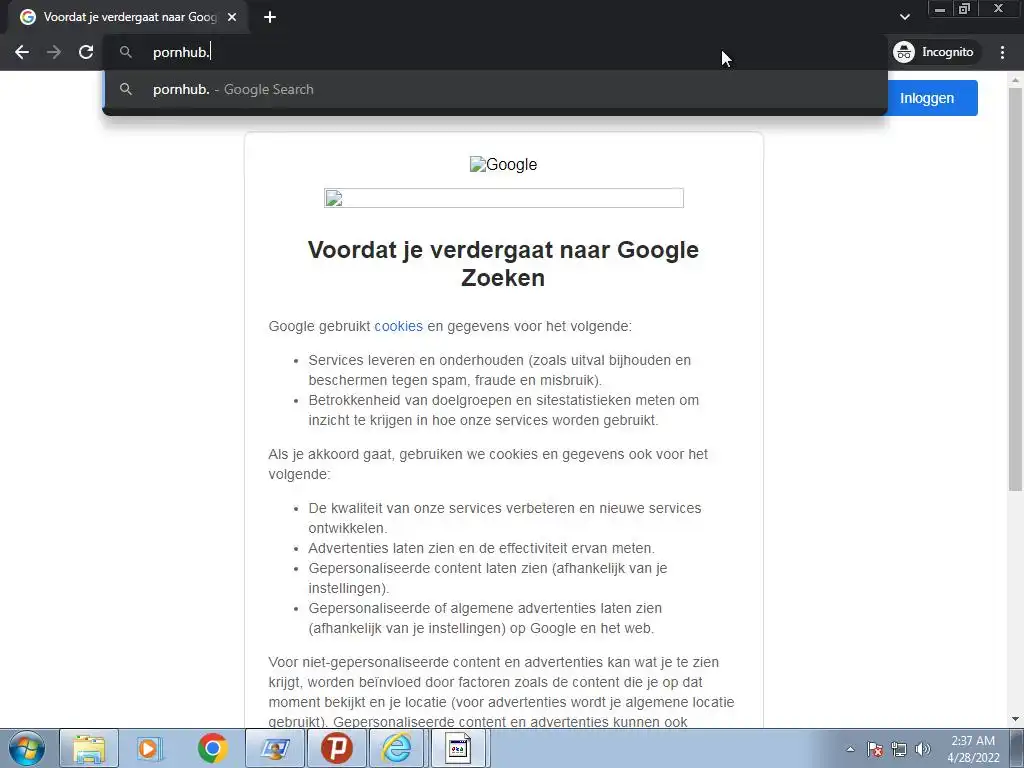Open Windows Explorer from the taskbar

89,748
